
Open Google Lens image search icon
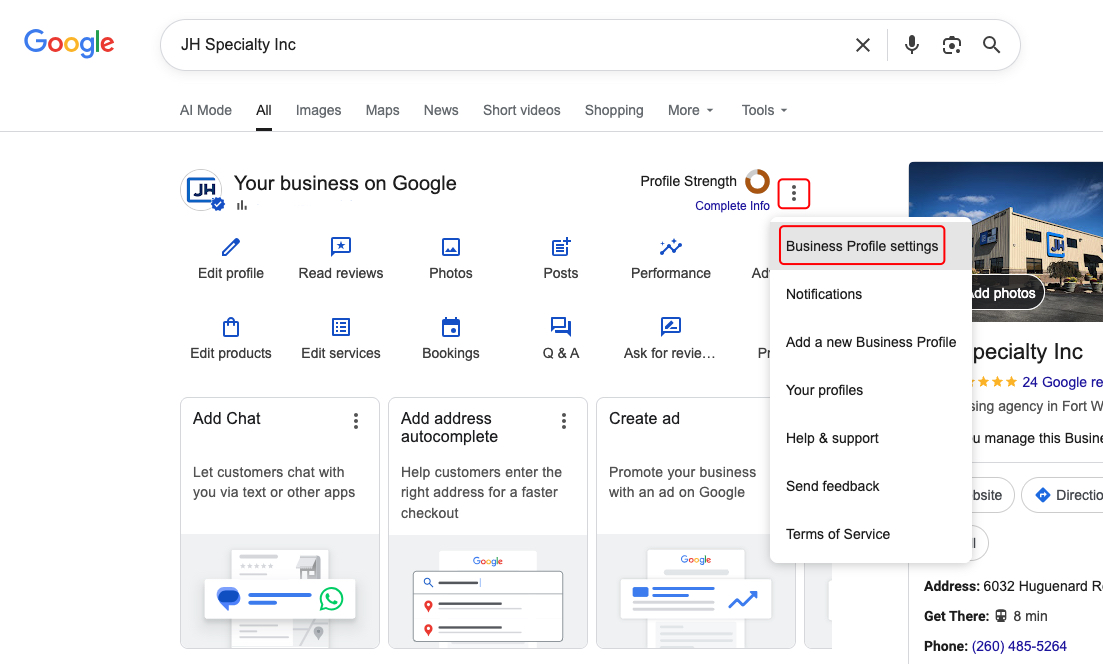click(952, 45)
